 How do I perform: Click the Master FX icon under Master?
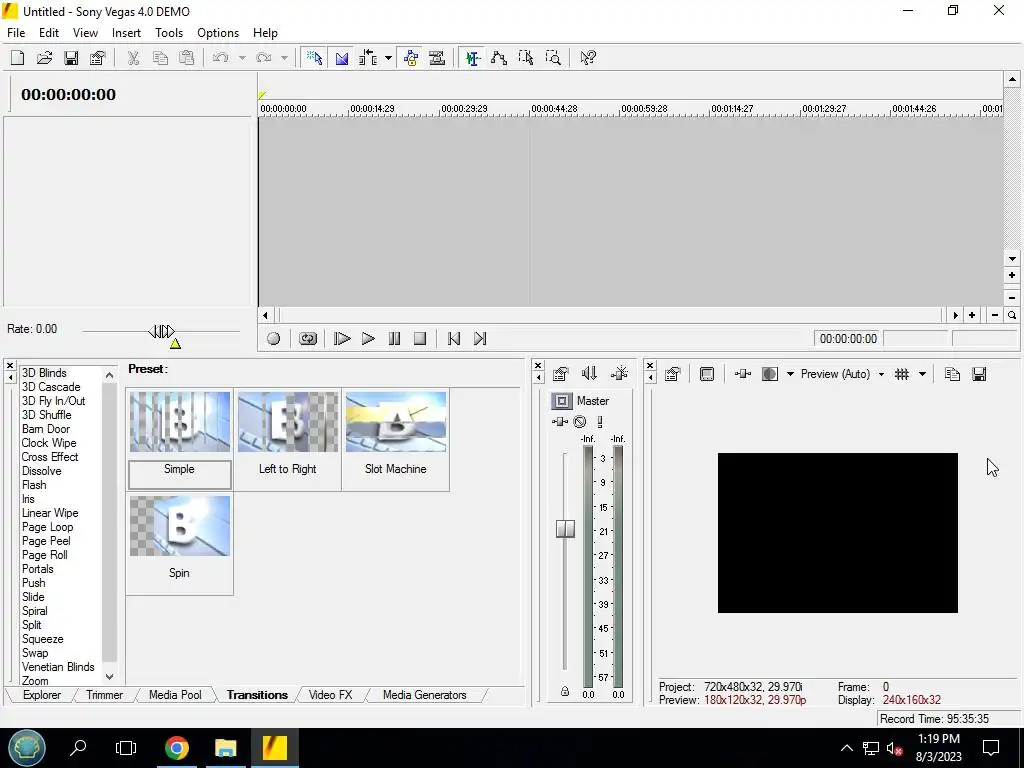(560, 422)
